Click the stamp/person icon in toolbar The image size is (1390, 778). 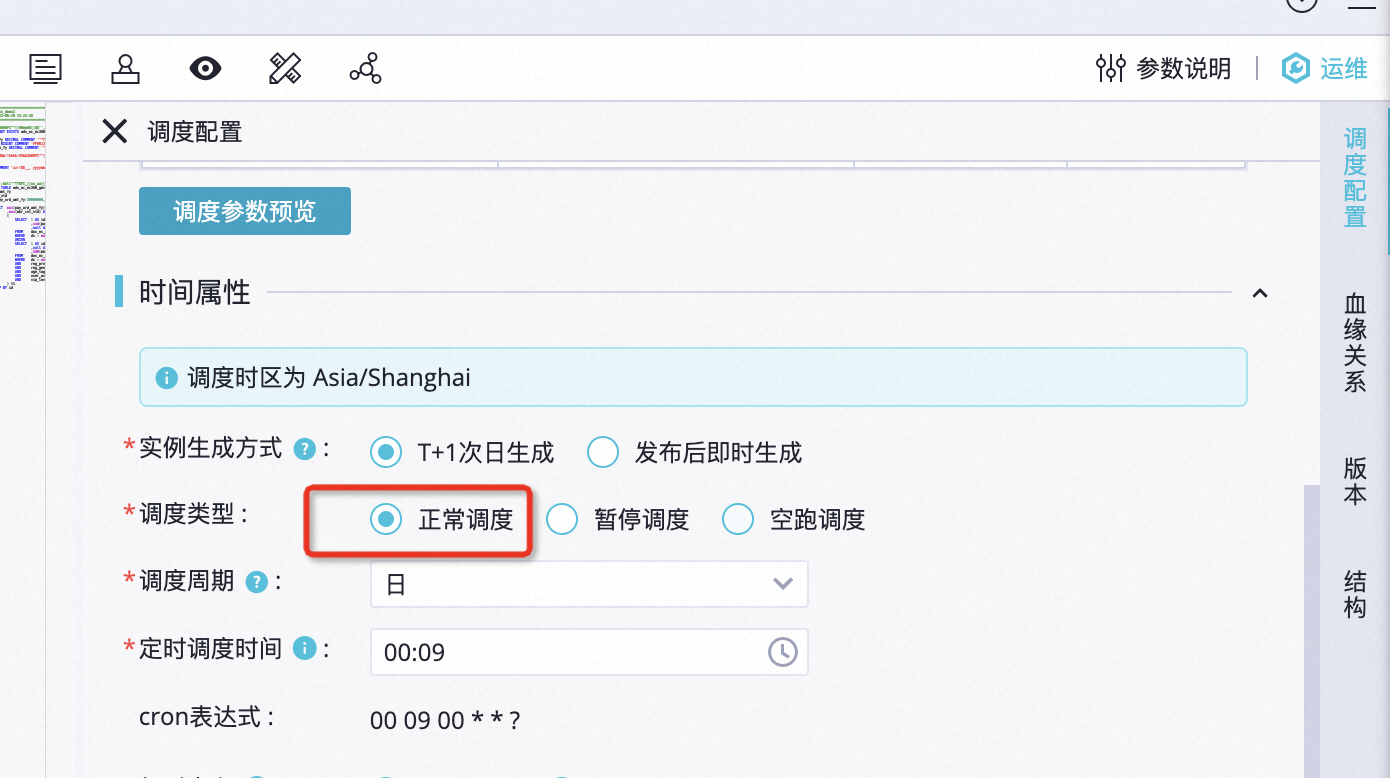125,69
